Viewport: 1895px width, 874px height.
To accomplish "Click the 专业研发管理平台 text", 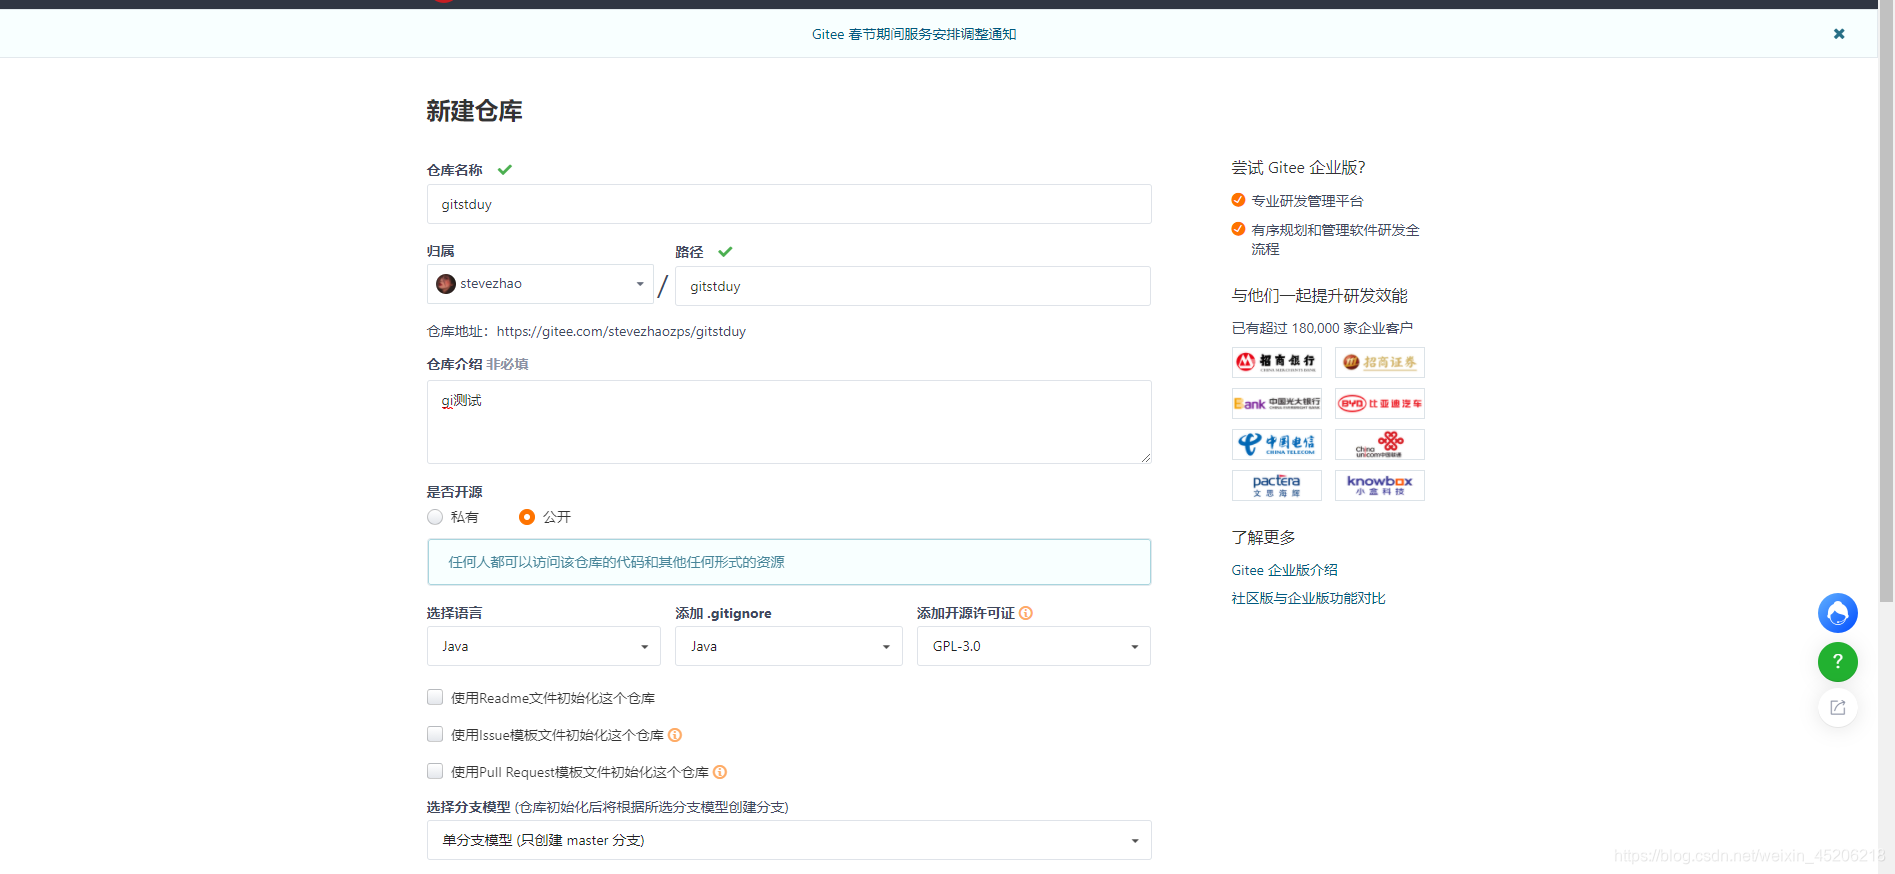I will [x=1307, y=201].
